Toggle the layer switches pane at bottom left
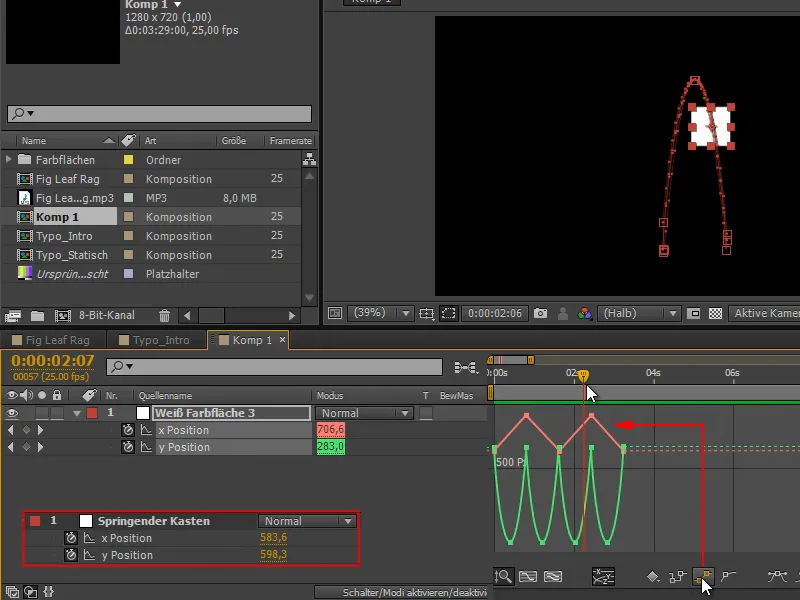 12,592
